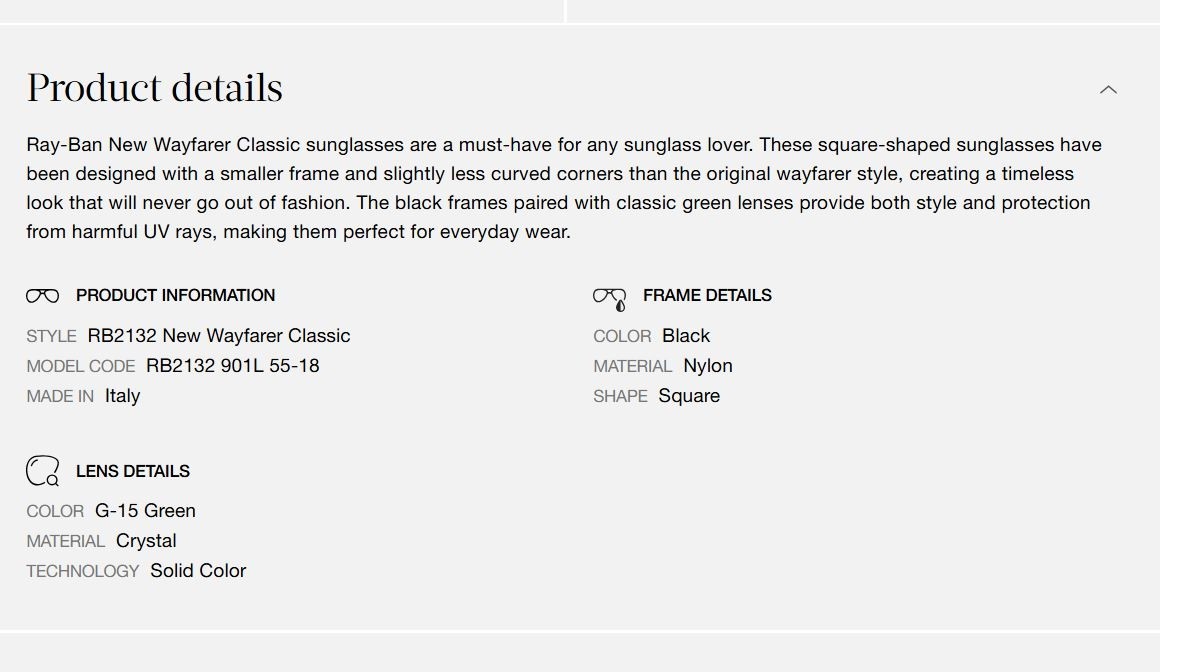
Task: Click the model code RB2132 901L 55-18
Action: click(x=233, y=366)
